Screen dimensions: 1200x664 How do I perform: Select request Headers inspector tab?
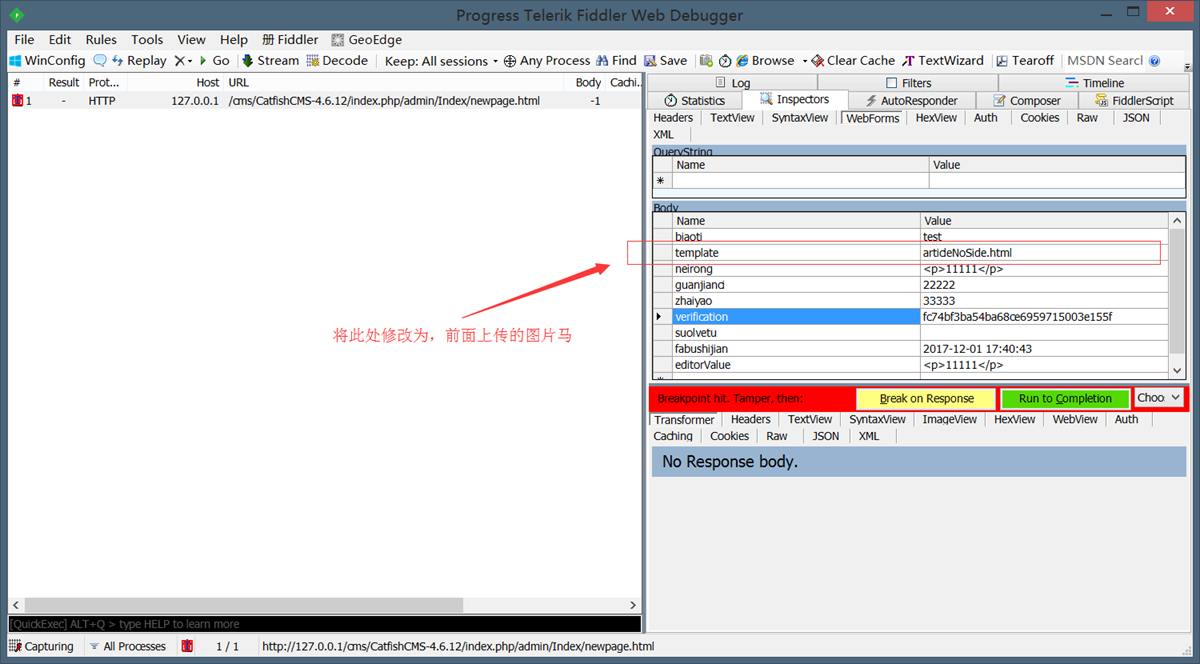point(673,118)
